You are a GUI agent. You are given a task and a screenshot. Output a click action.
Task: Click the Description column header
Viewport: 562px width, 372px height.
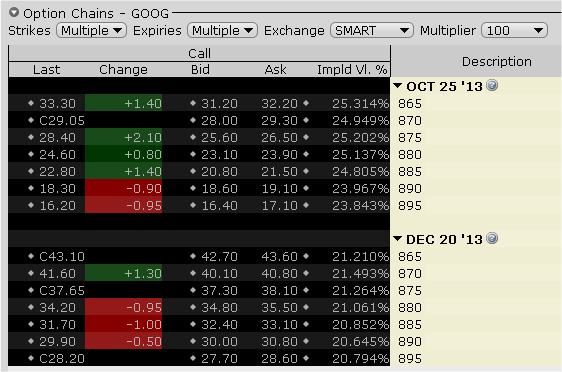496,62
